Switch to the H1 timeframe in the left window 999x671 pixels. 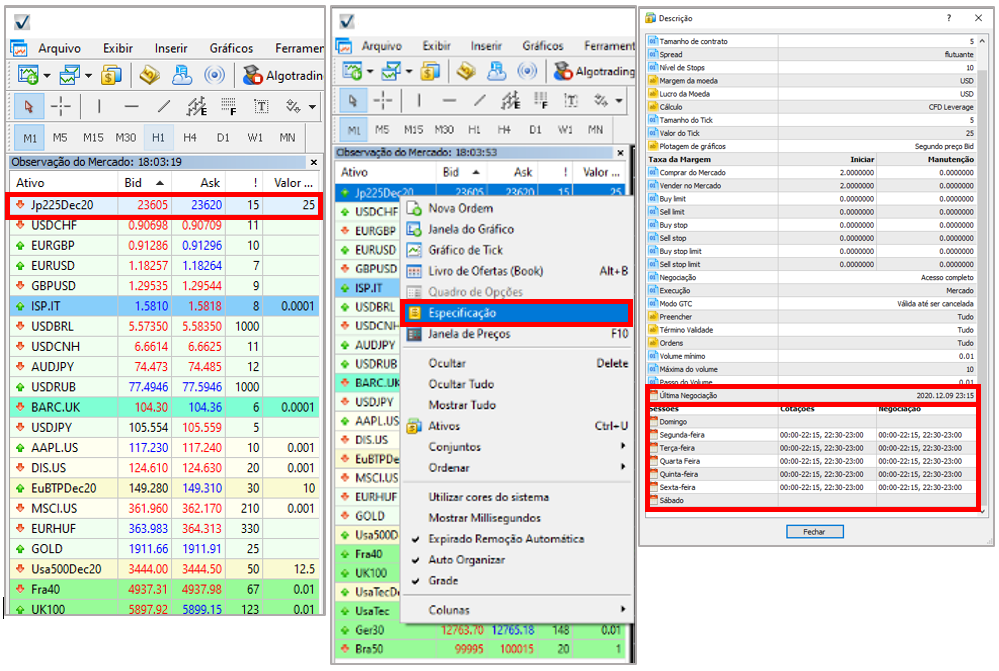158,137
